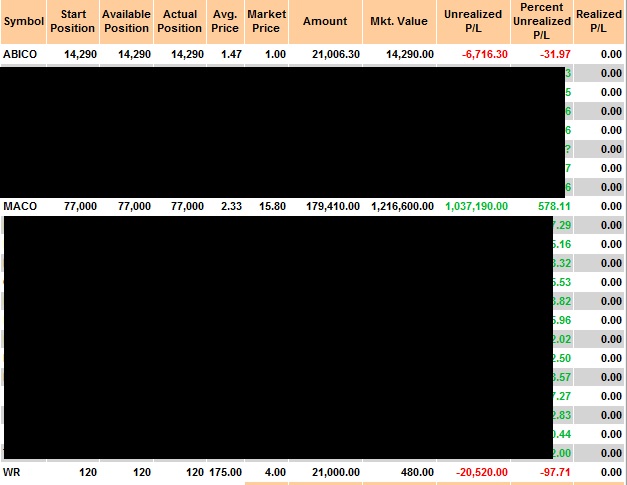627x485 pixels.
Task: Click ABICO market price 1.00
Action: point(276,54)
